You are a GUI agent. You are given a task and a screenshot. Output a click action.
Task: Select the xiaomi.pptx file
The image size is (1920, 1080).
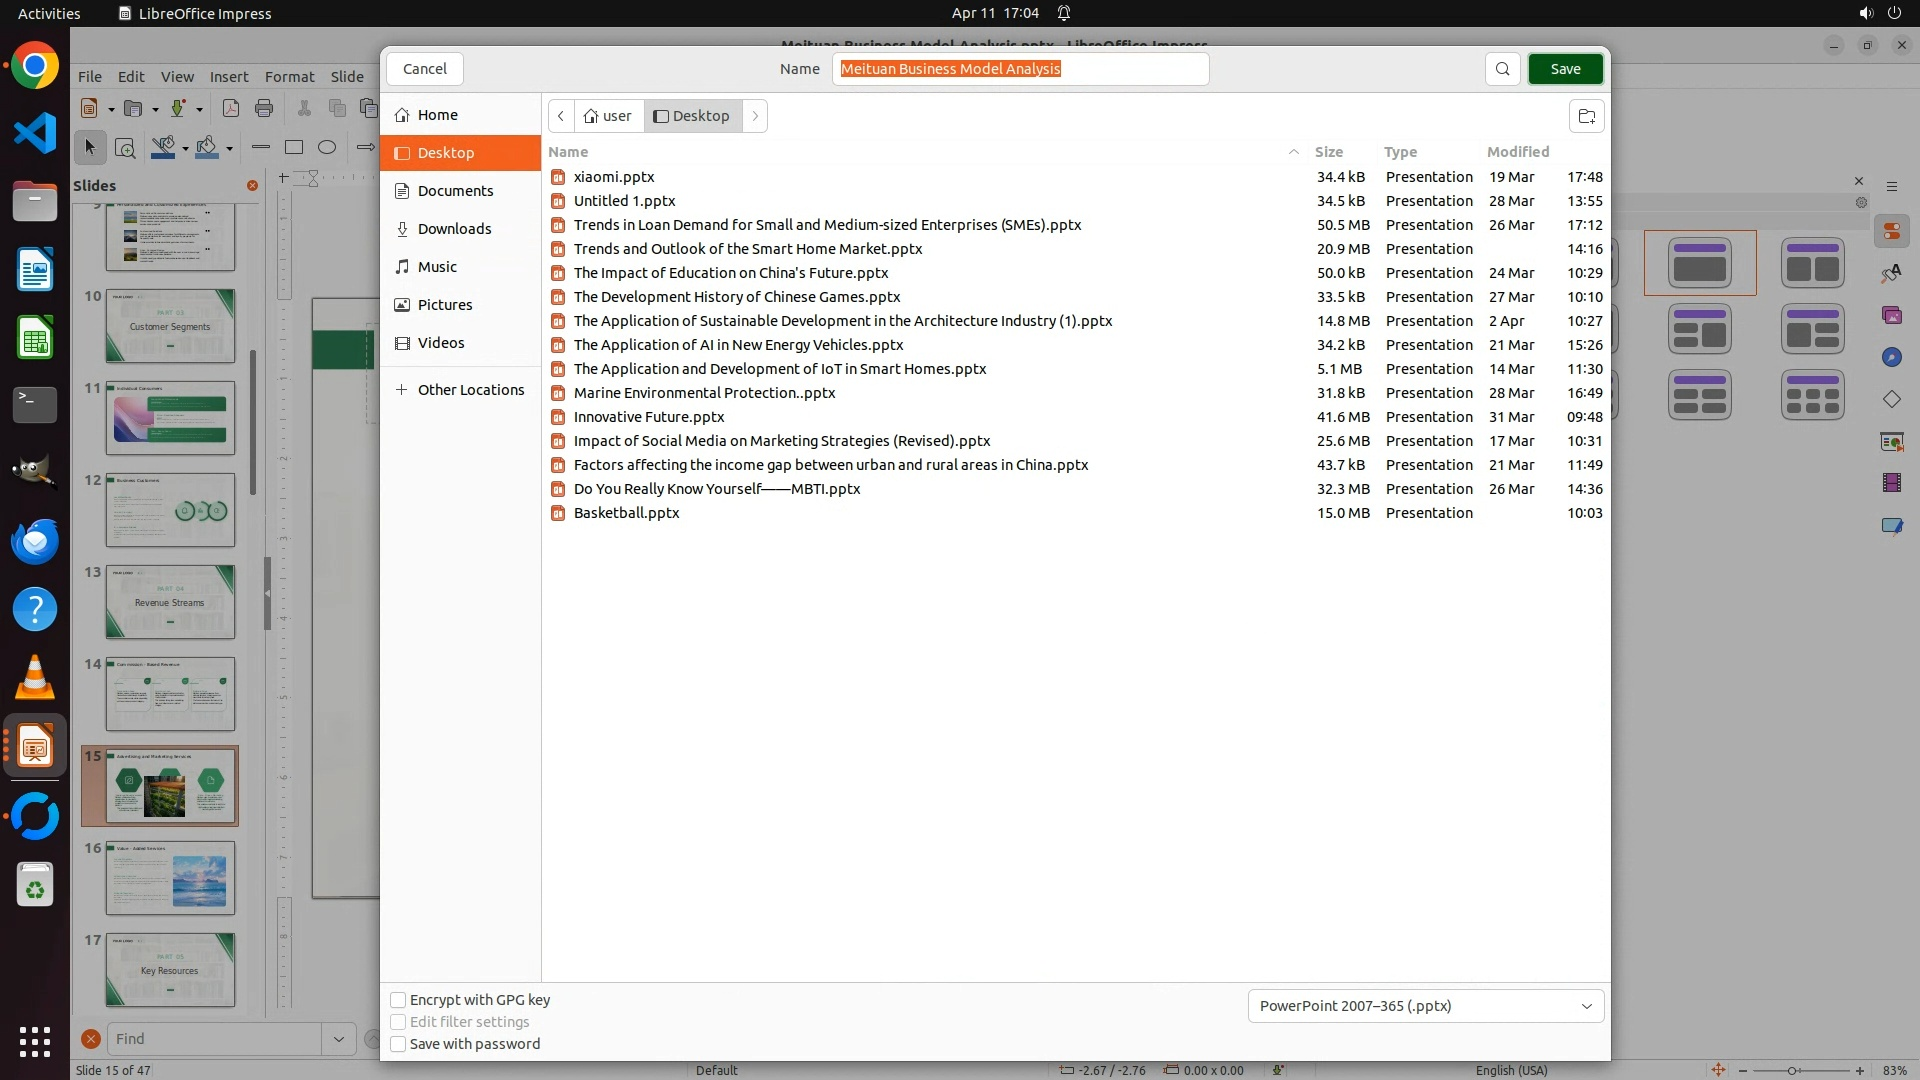(x=614, y=177)
